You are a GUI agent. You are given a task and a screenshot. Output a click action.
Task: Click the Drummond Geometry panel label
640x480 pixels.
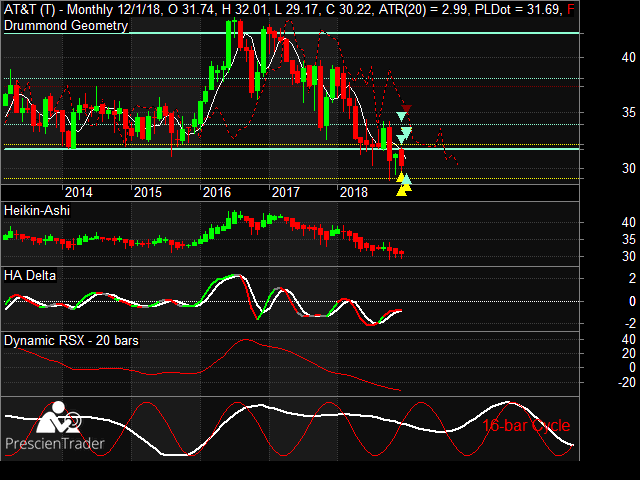tap(66, 26)
